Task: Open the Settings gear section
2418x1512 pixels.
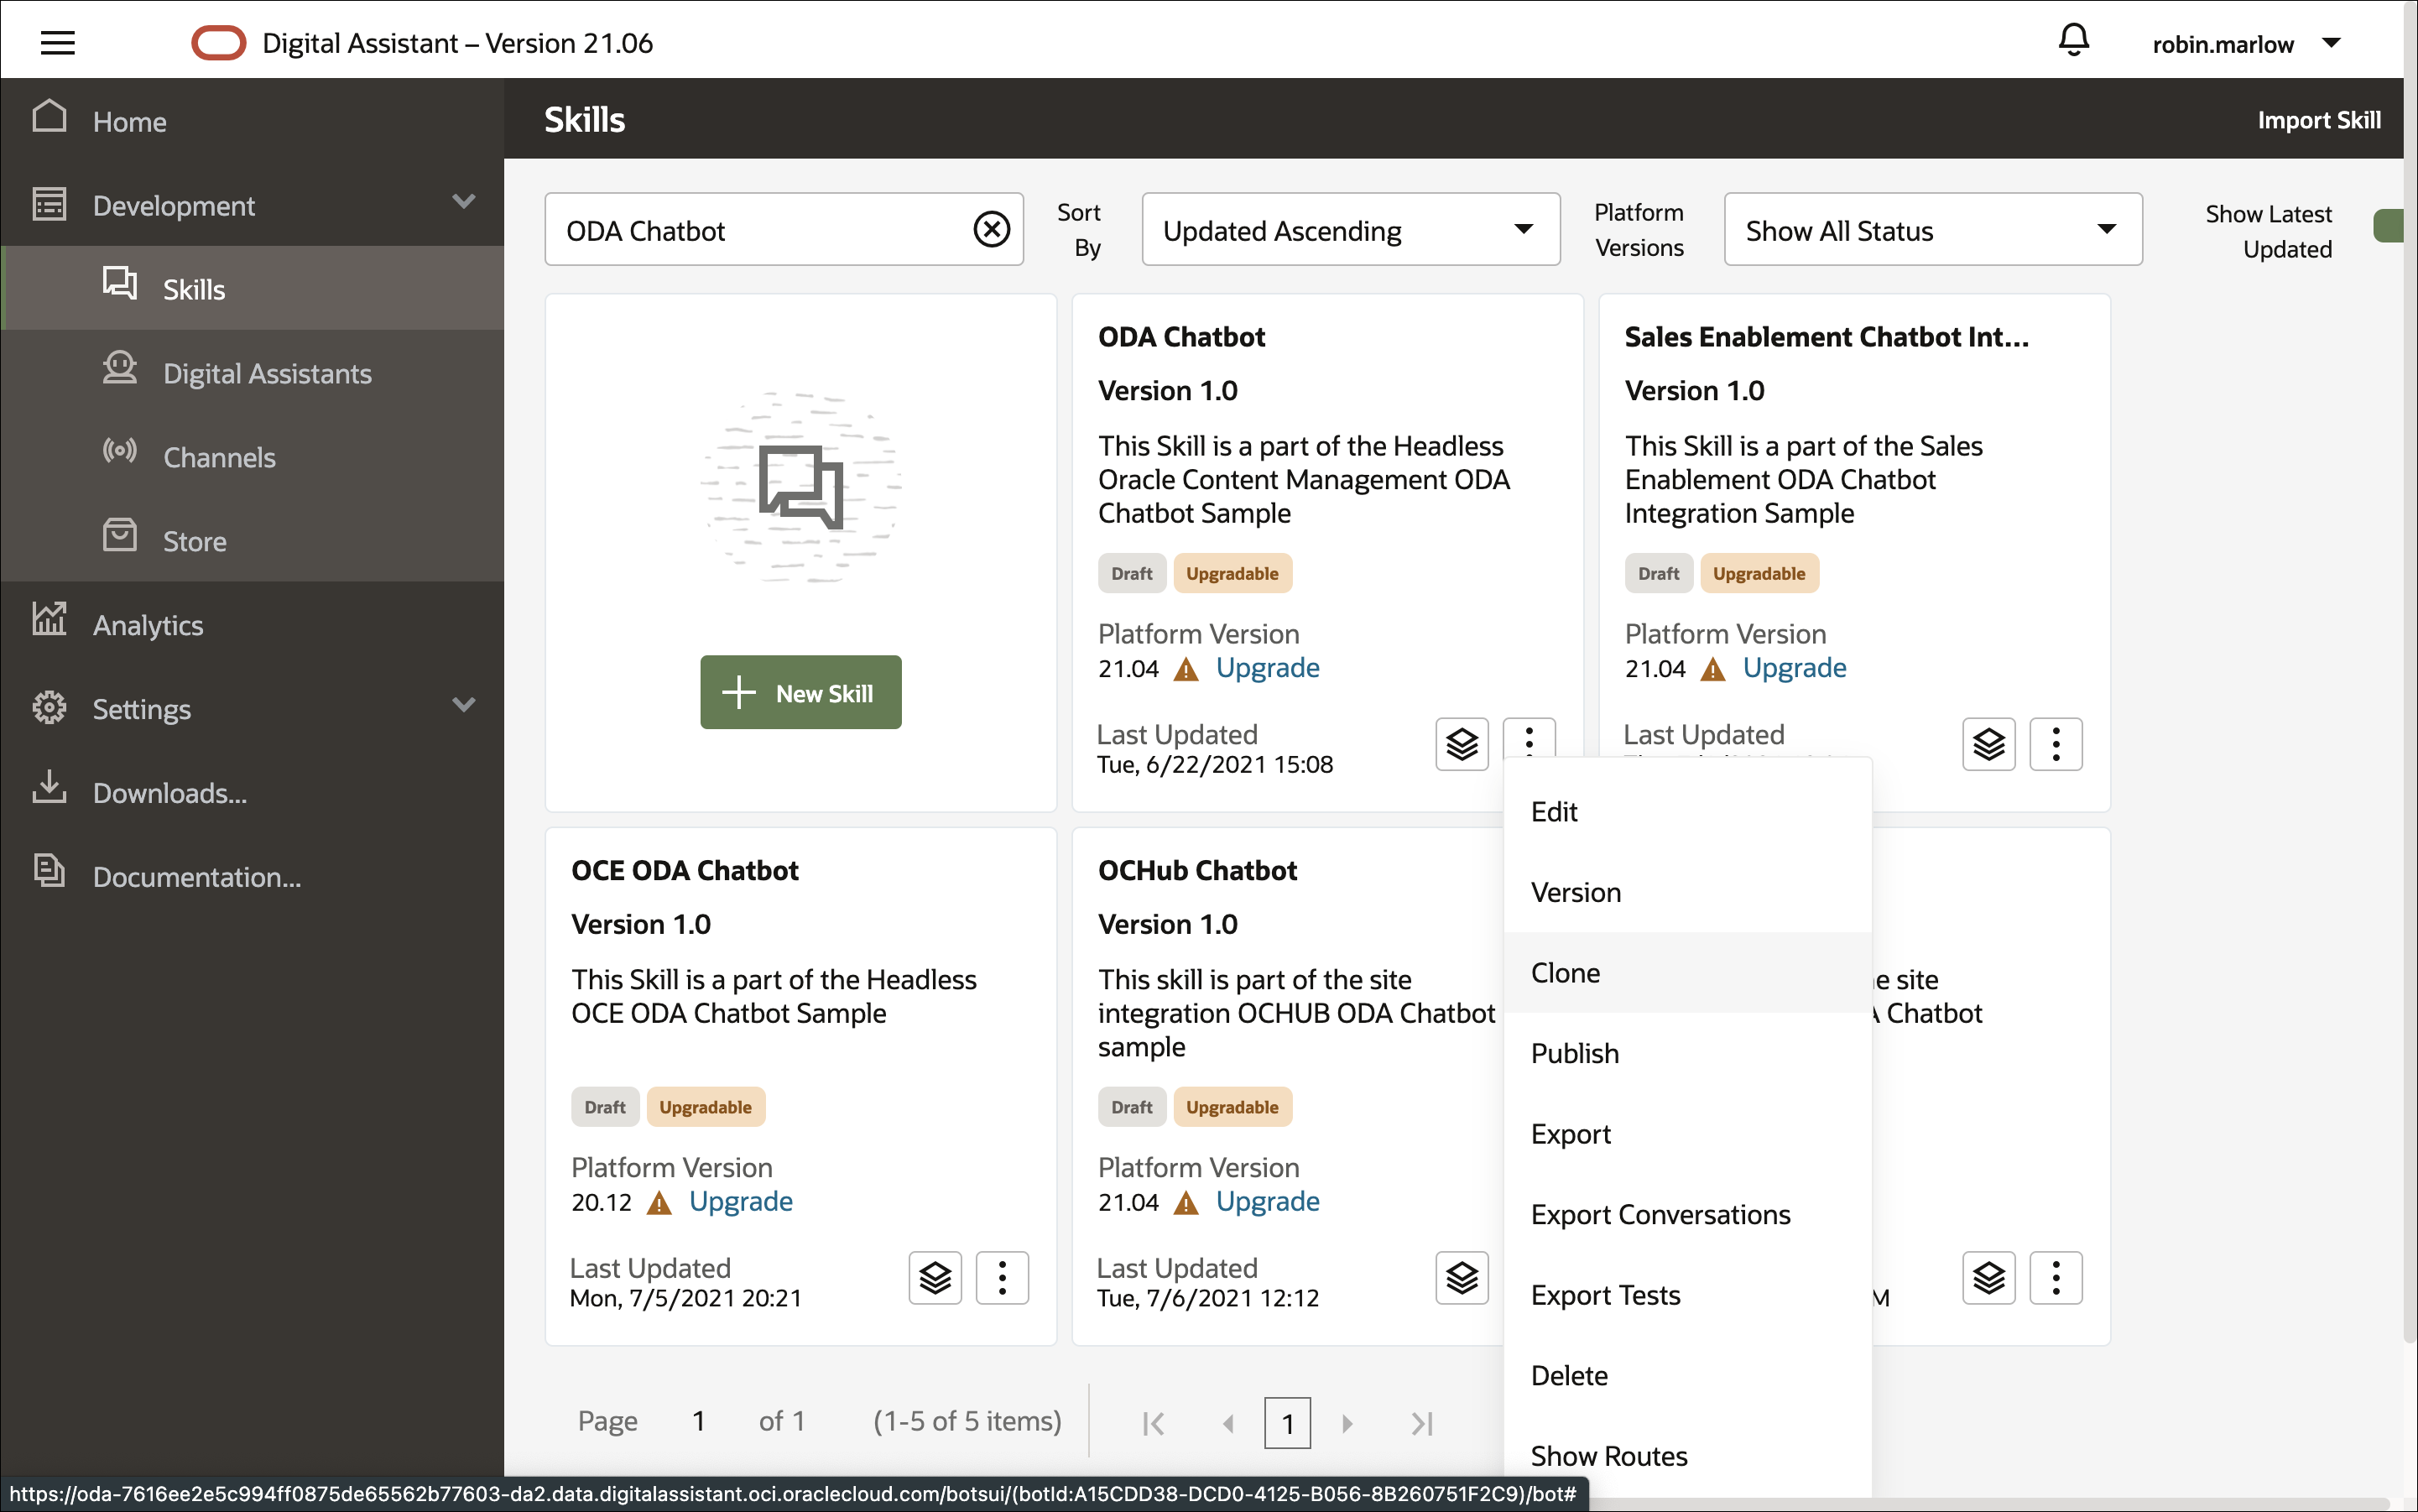Action: click(140, 708)
